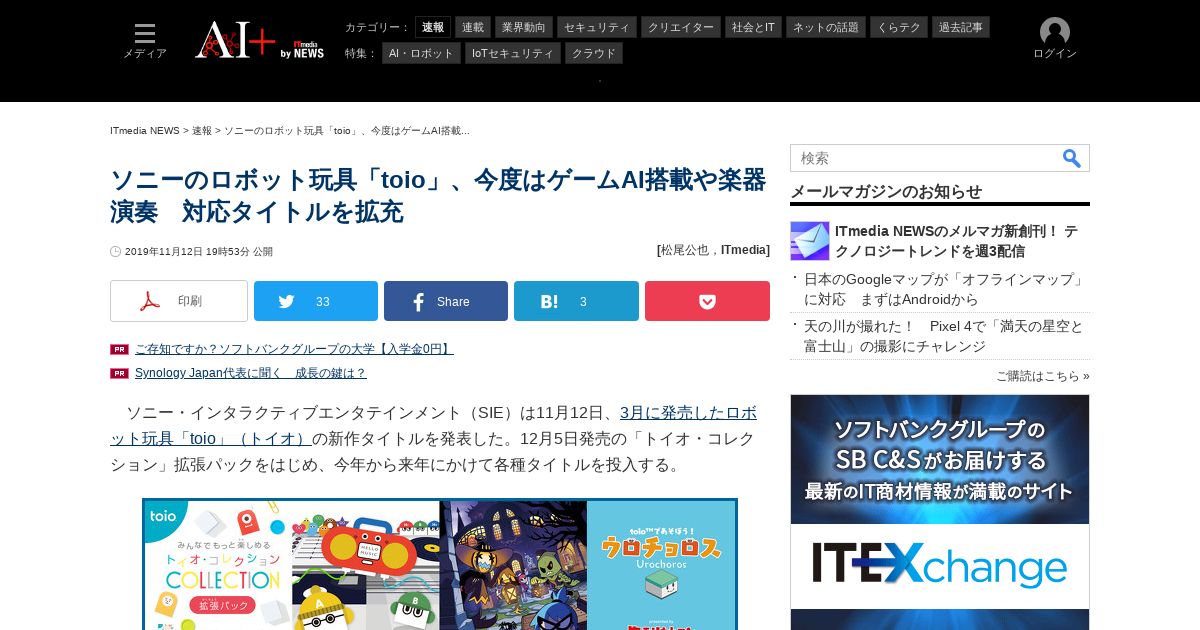The height and width of the screenshot is (630, 1200).
Task: Open the AI・ロボット feature tag
Action: pyautogui.click(x=421, y=53)
